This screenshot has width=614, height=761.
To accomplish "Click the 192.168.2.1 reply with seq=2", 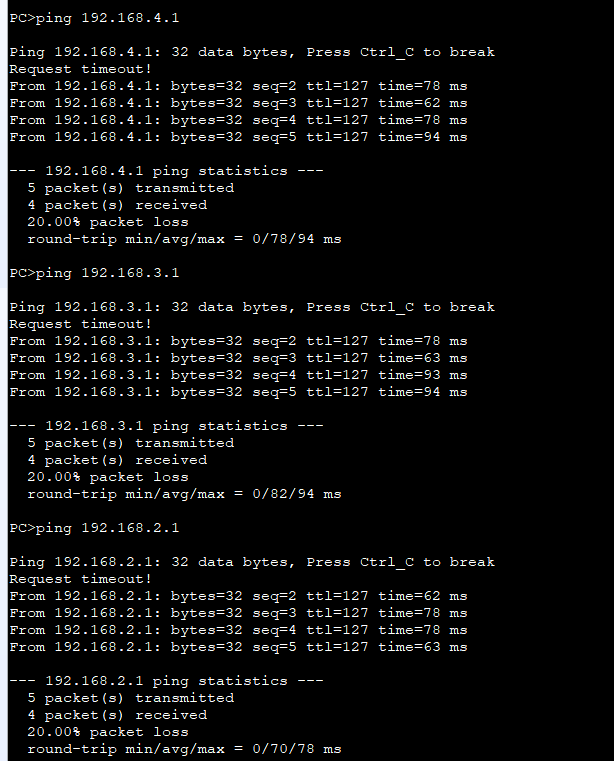I will click(238, 596).
